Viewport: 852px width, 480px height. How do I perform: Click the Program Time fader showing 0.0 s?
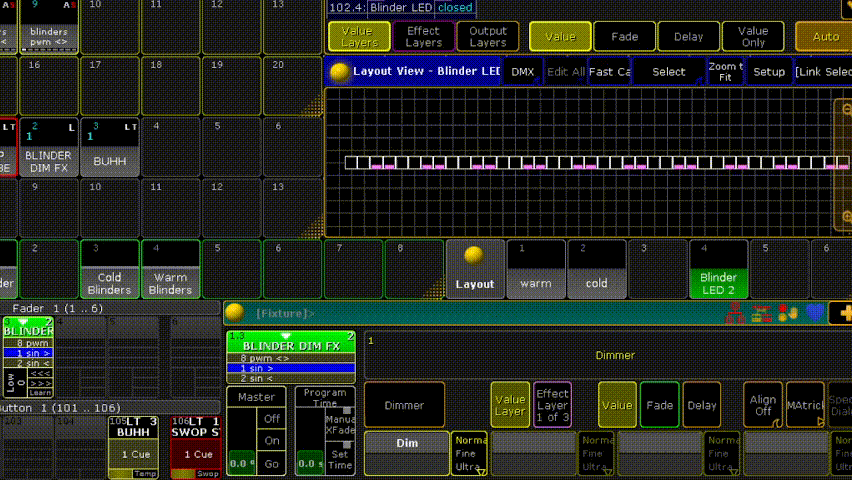[310, 441]
